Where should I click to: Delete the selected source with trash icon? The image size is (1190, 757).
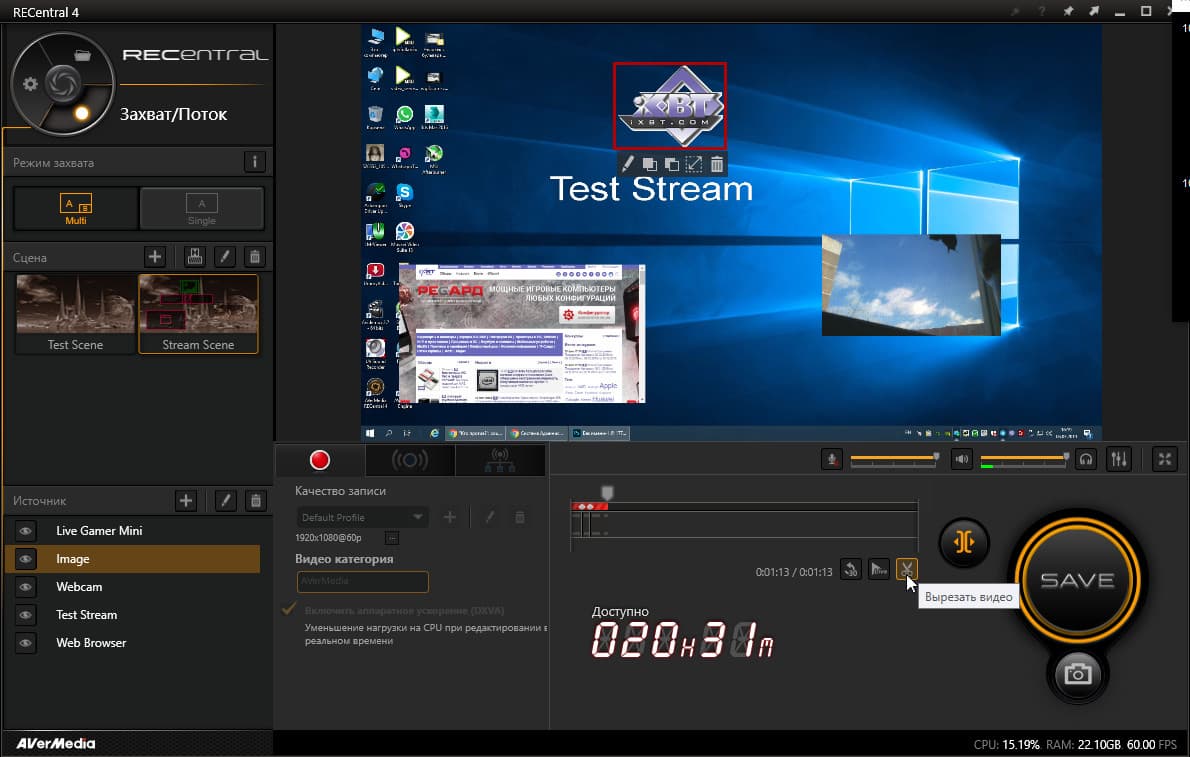pyautogui.click(x=256, y=500)
